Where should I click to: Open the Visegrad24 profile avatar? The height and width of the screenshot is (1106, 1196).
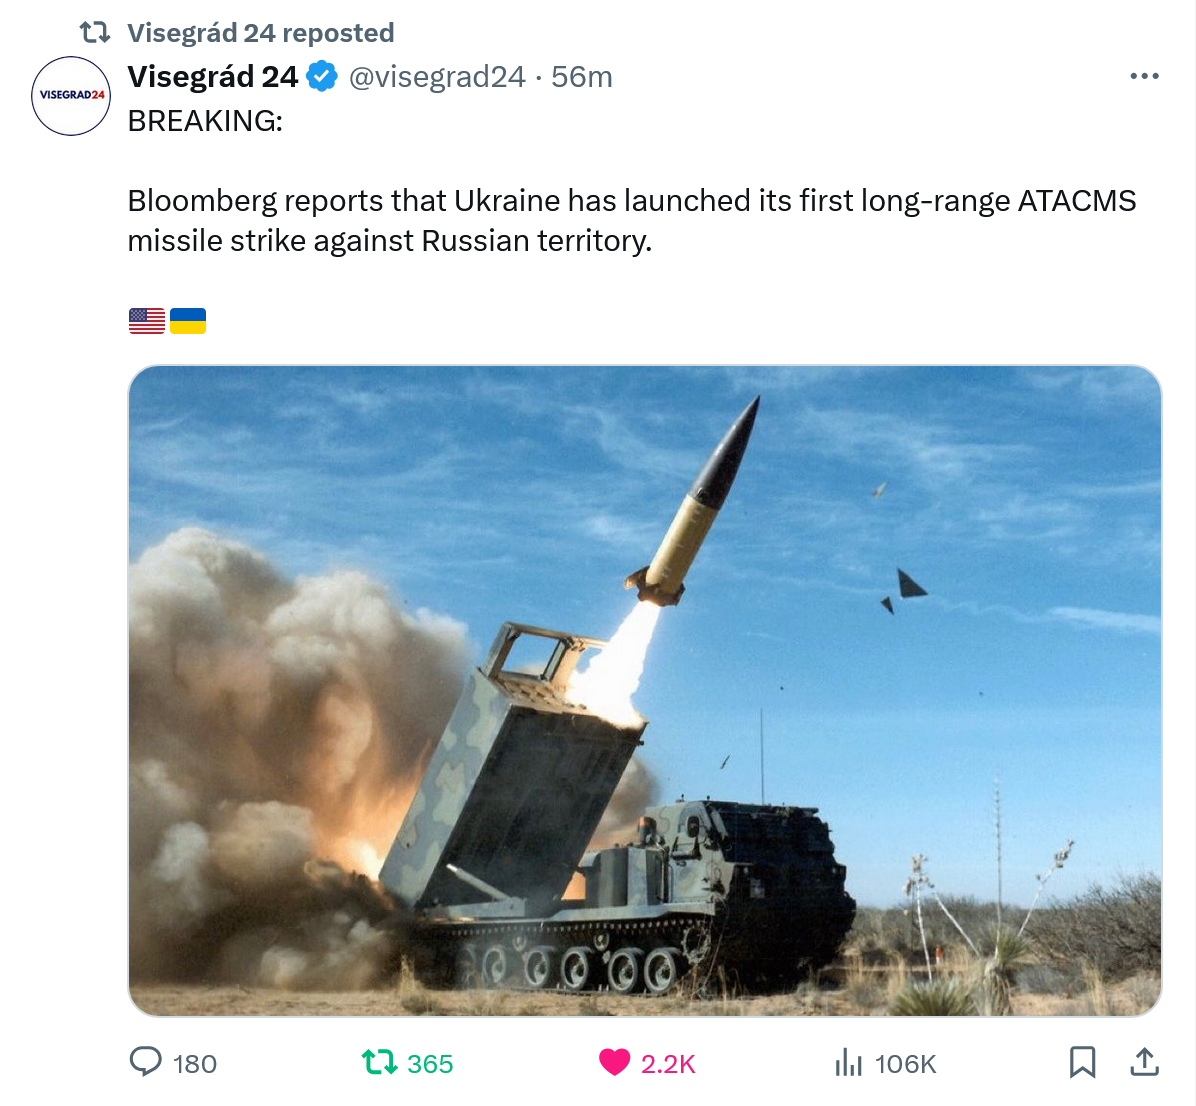[71, 96]
